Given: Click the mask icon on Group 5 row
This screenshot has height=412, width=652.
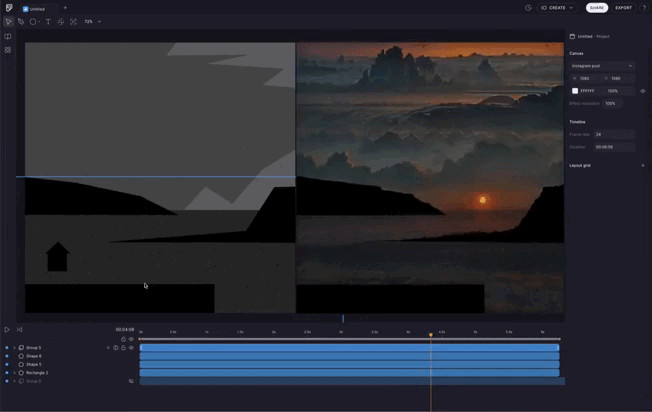Looking at the screenshot, I should tap(116, 348).
